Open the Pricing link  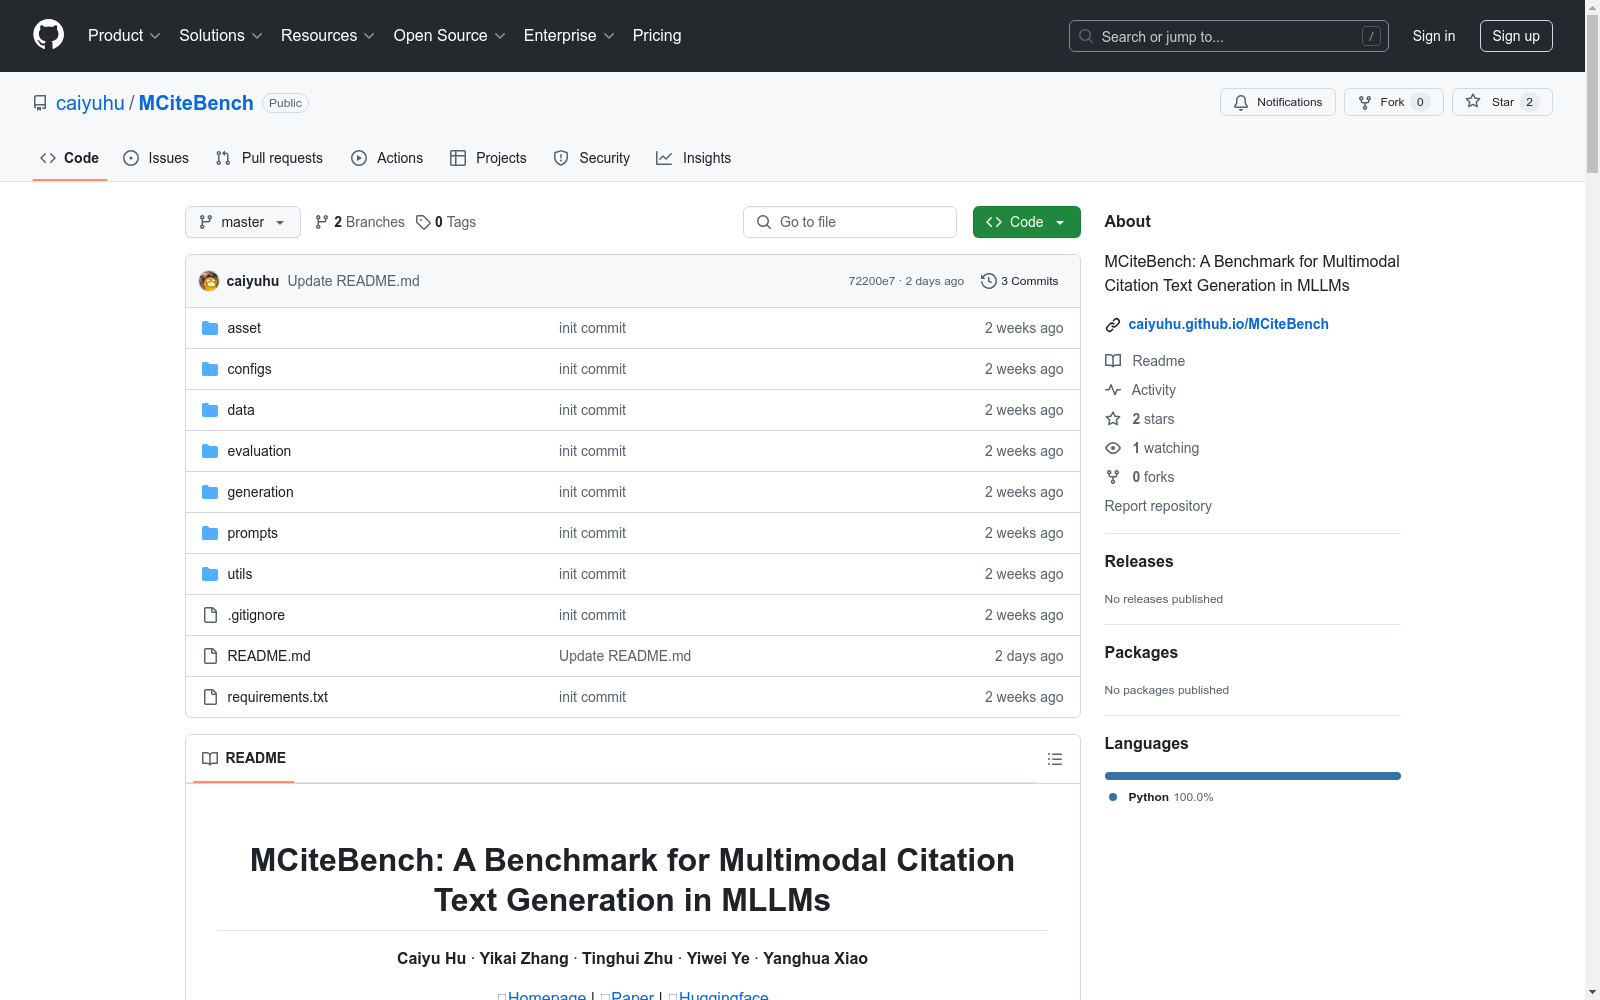(657, 35)
